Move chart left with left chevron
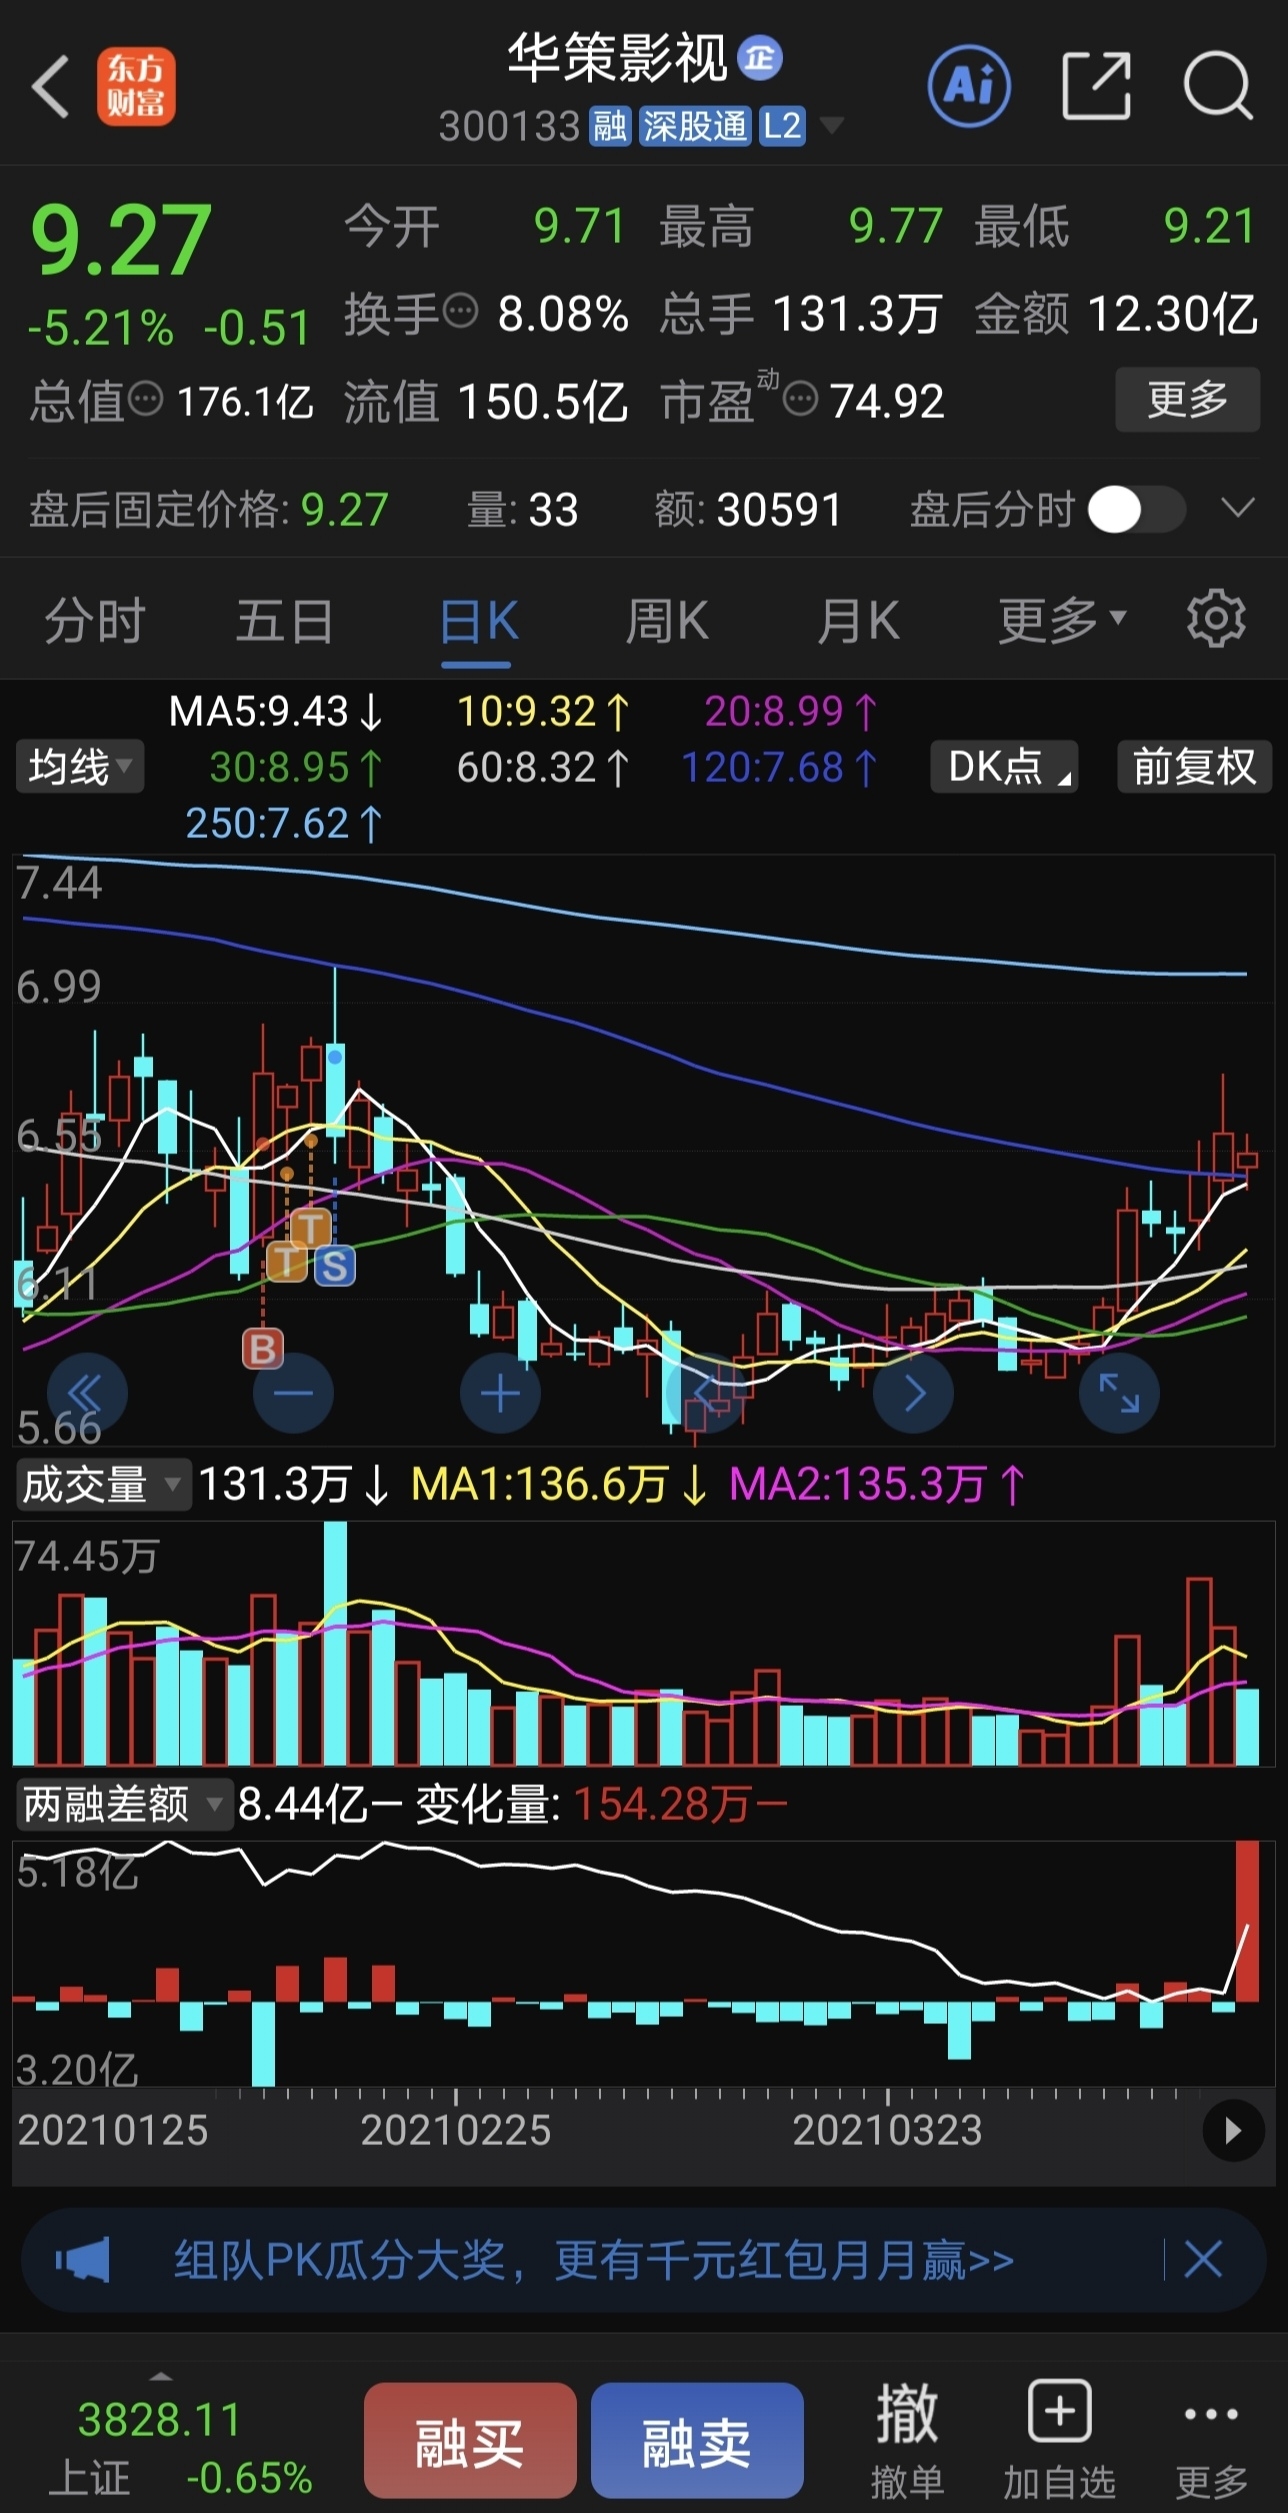Viewport: 1288px width, 2513px height. 706,1392
